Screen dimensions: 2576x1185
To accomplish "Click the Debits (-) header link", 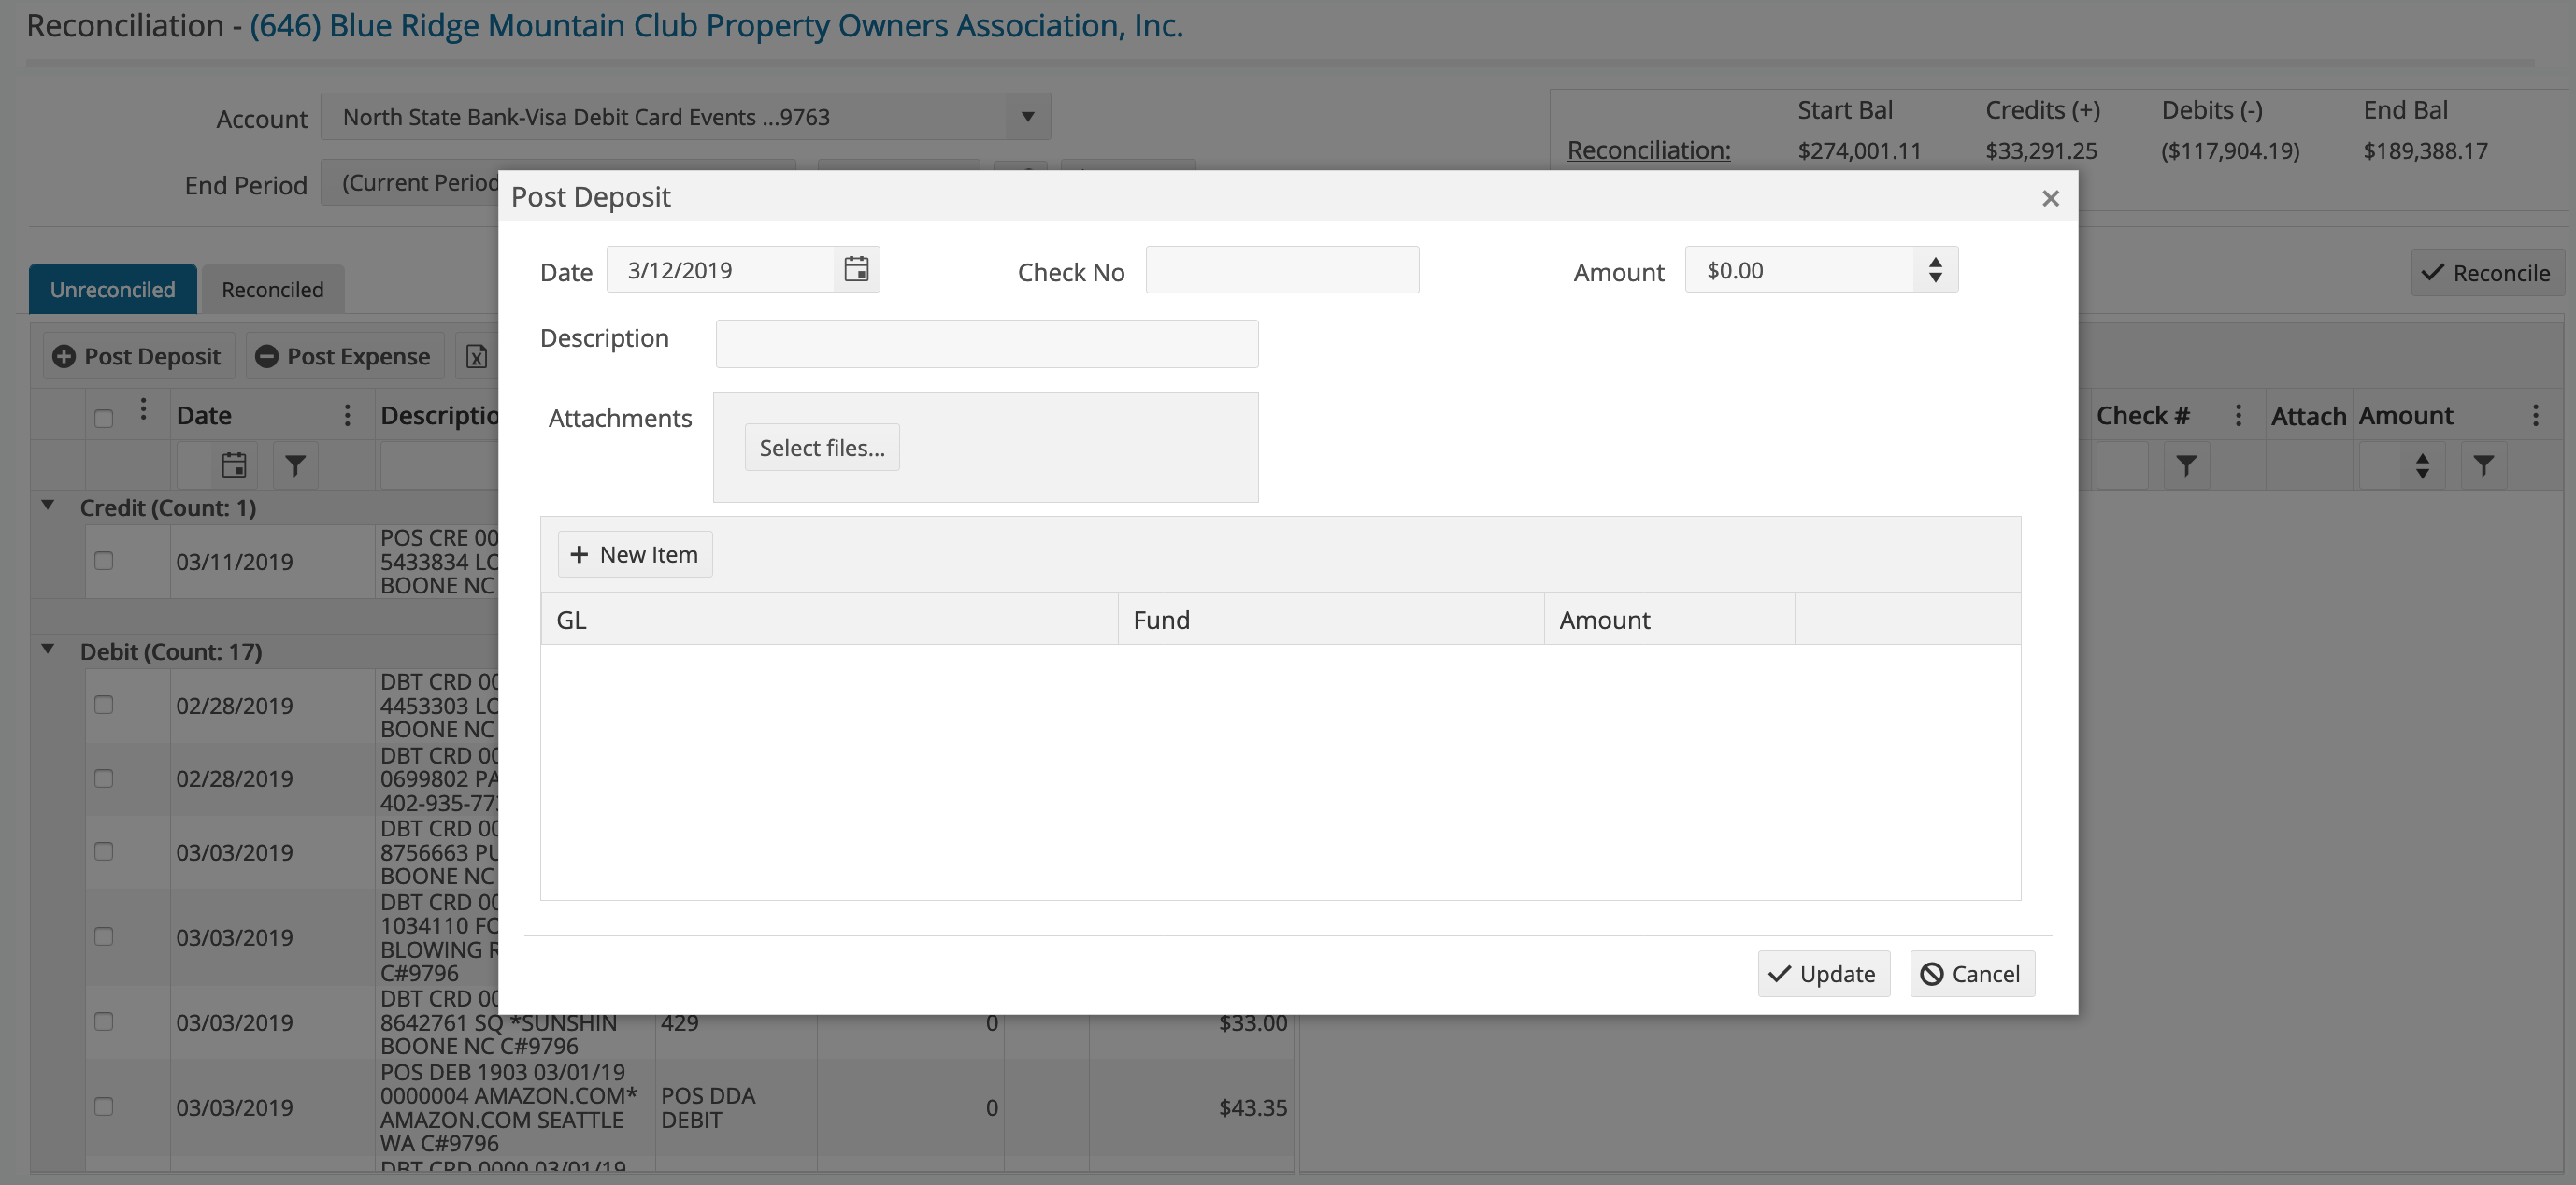I will (2212, 110).
